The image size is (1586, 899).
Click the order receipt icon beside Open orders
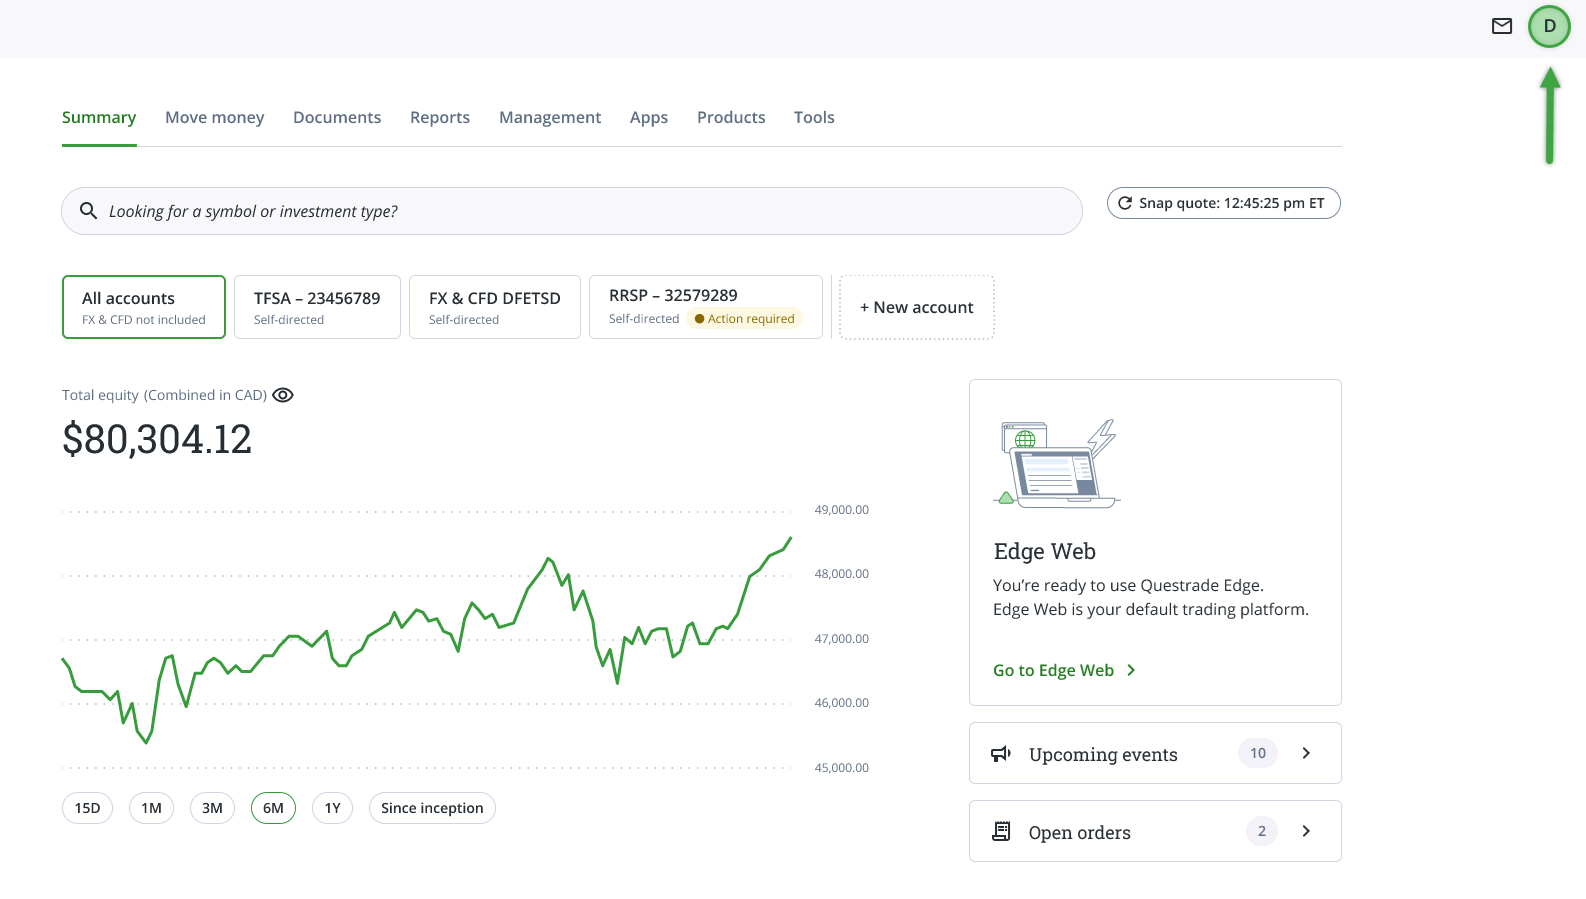1001,831
